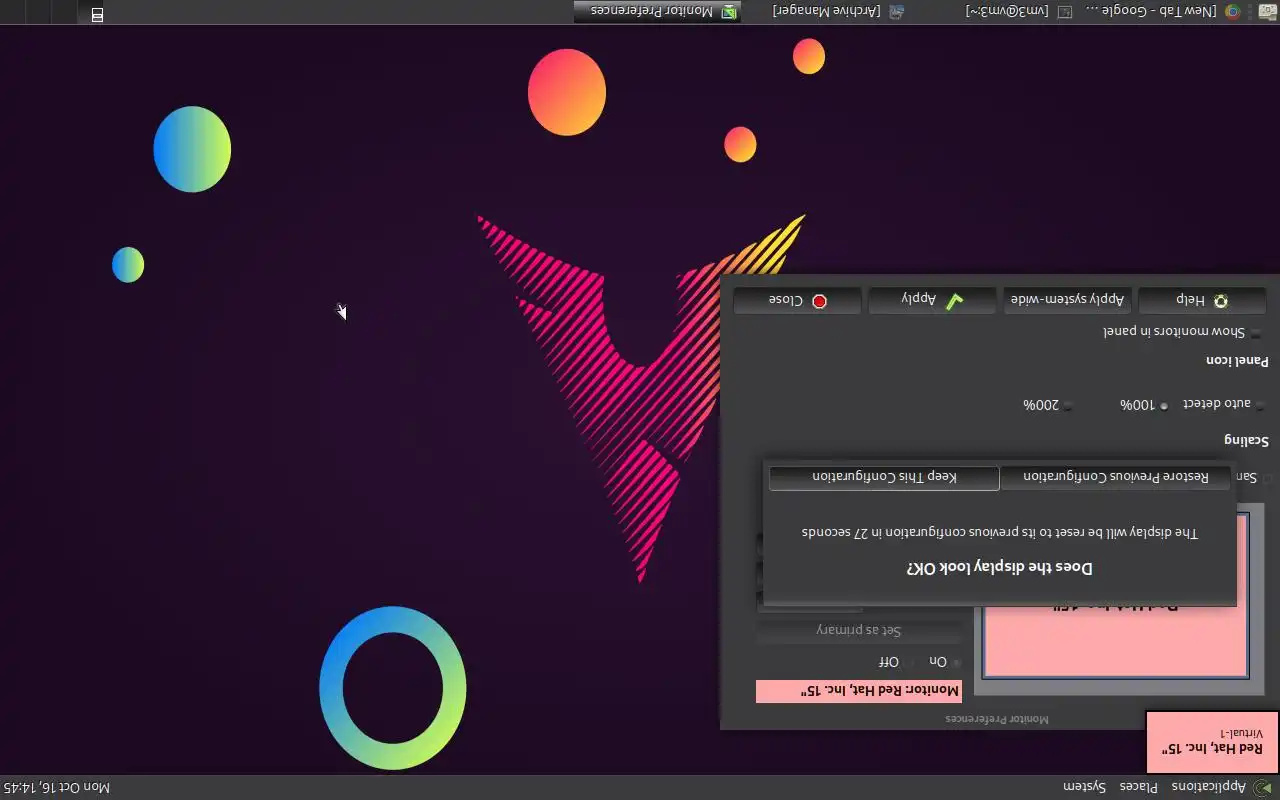Open the System menu
1280x800 pixels.
pos(1084,787)
